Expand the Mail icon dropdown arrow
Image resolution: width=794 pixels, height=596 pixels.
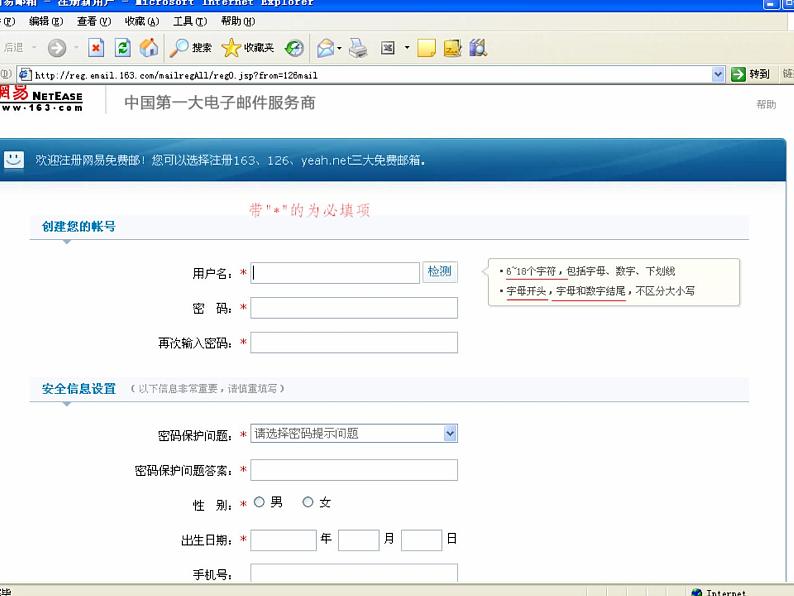(x=339, y=48)
